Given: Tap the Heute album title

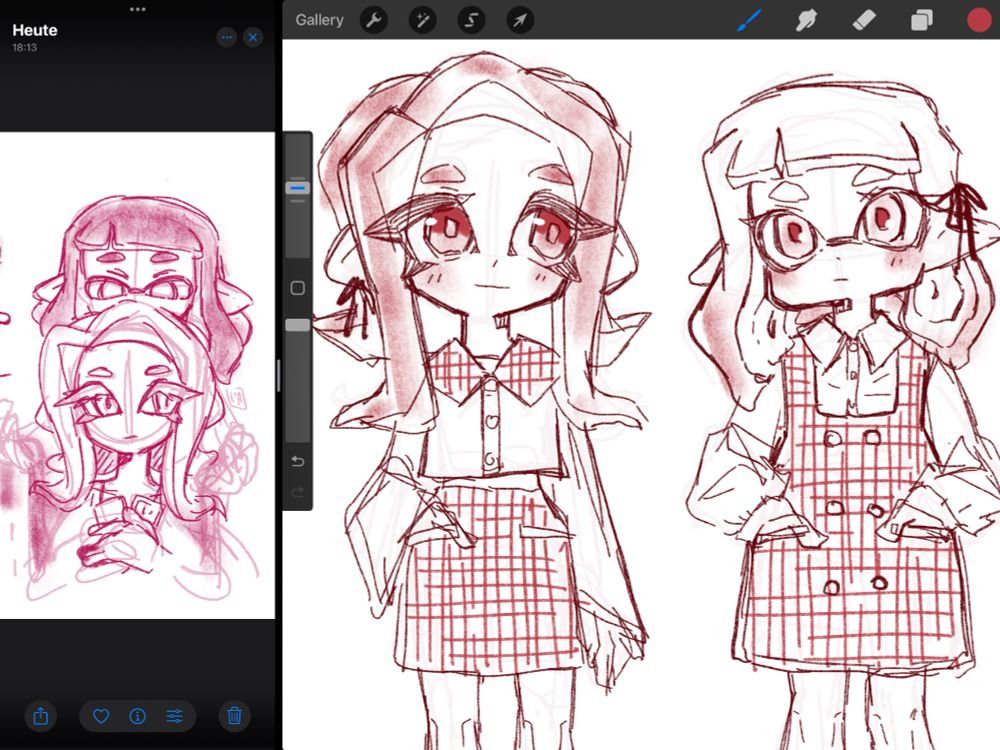Looking at the screenshot, I should point(34,30).
